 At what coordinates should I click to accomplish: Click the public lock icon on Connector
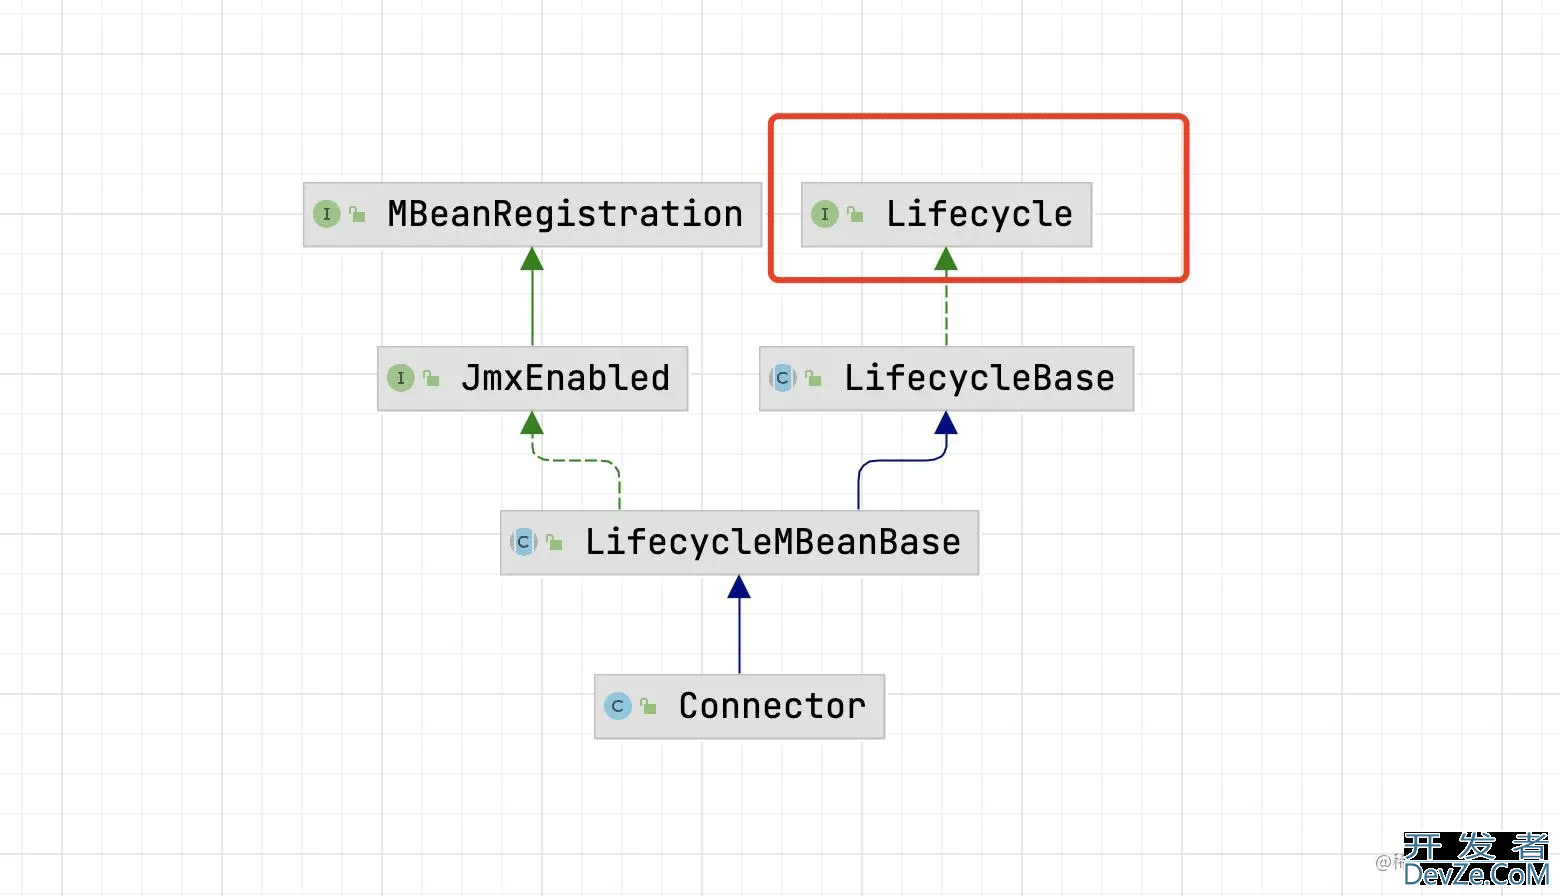[x=648, y=706]
